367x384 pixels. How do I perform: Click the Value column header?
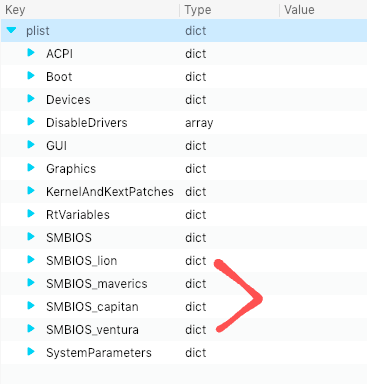299,10
